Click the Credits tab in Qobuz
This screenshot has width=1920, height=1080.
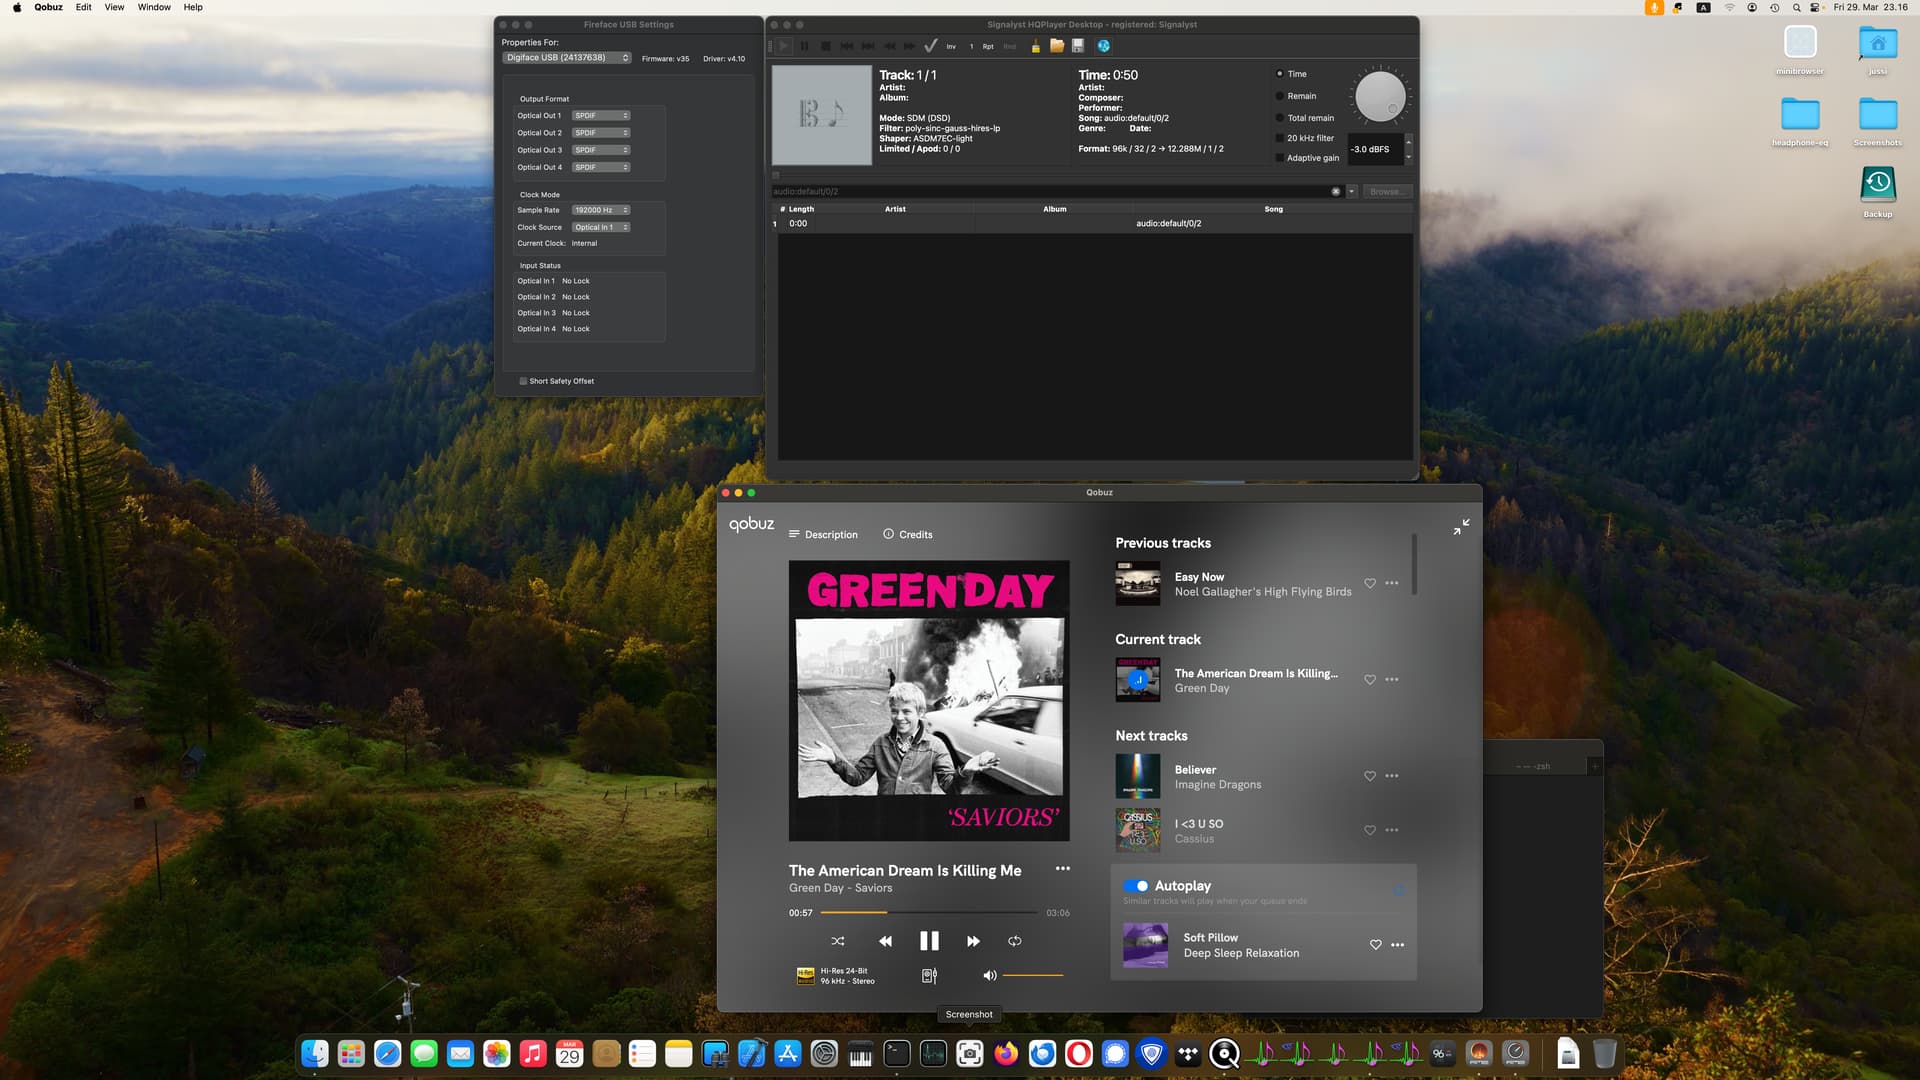pyautogui.click(x=908, y=535)
